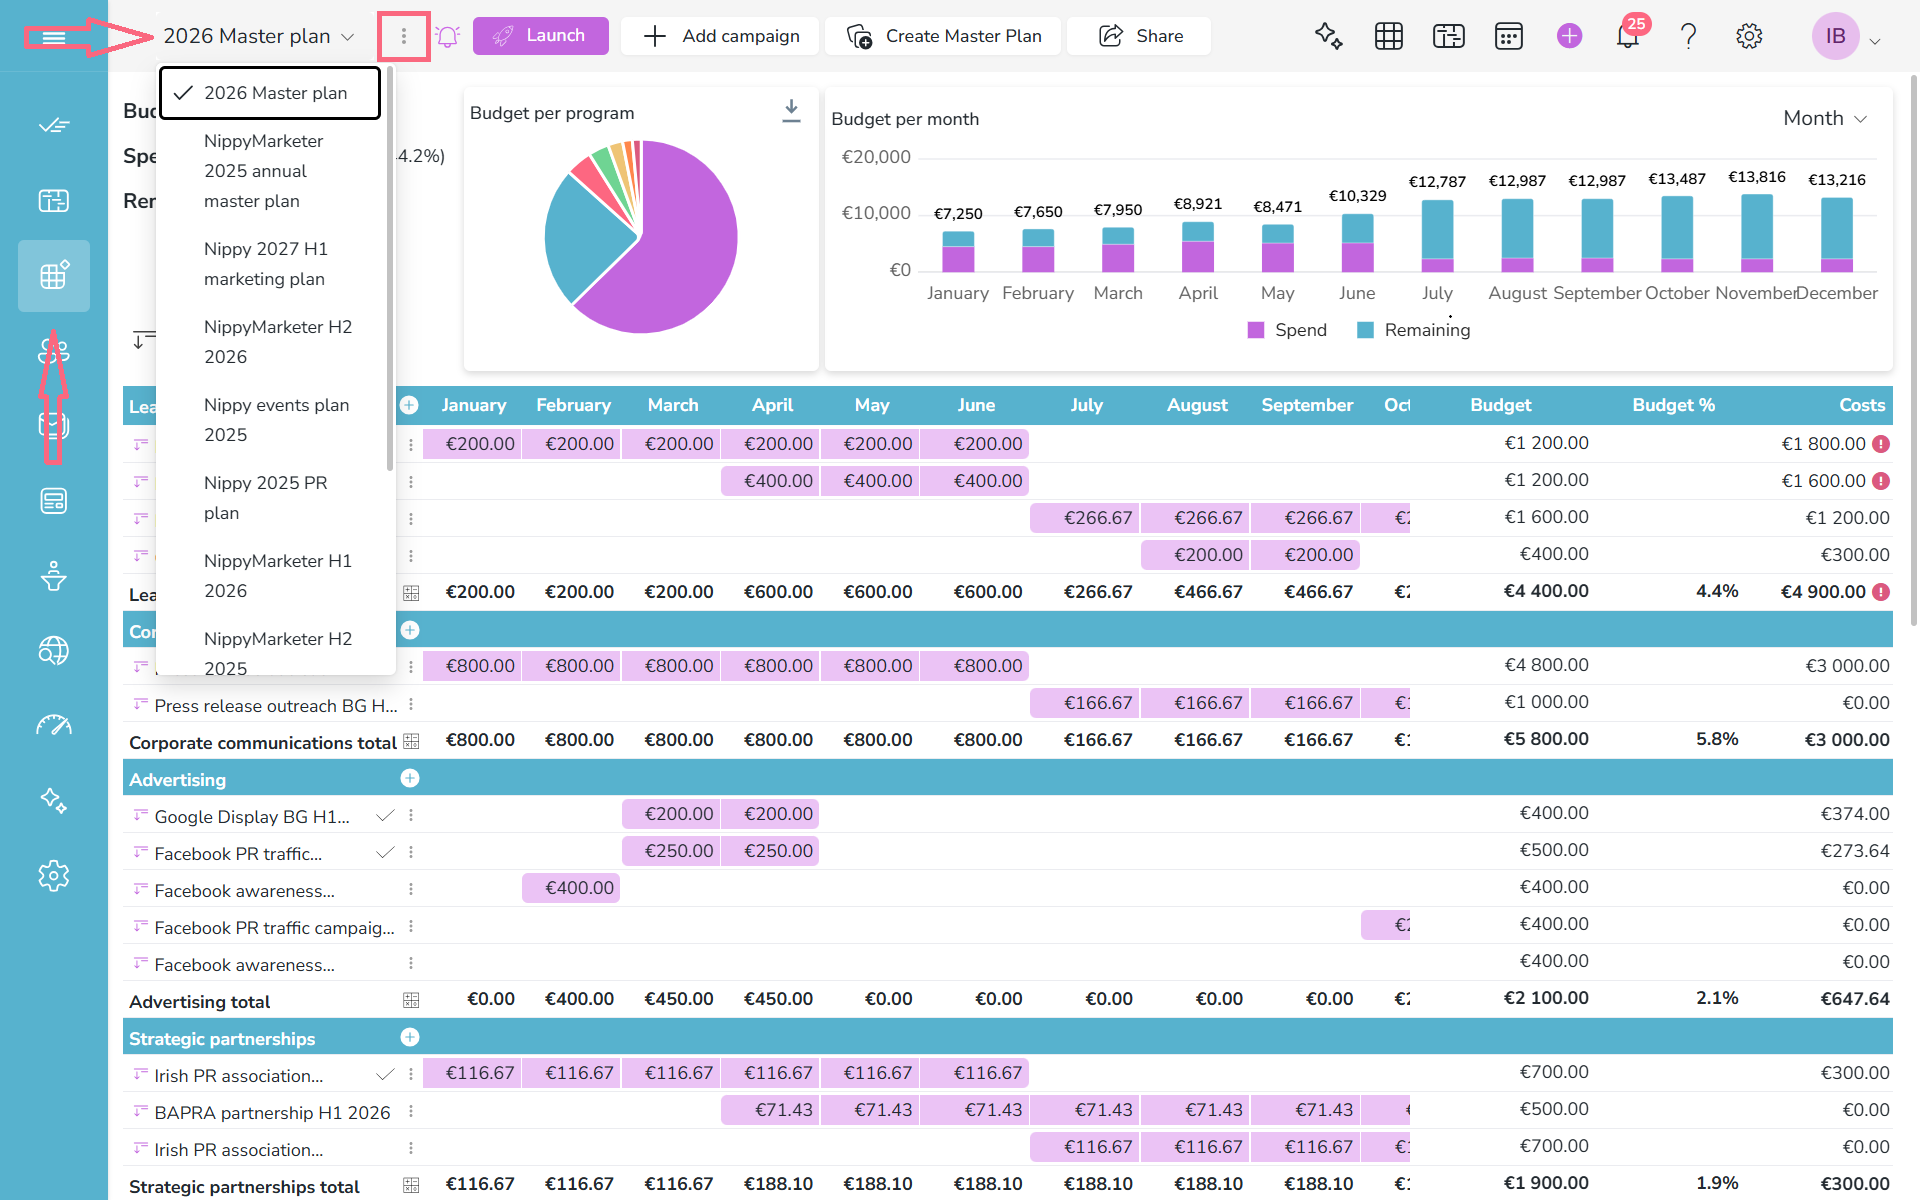
Task: Choose Nippy events plan 2025
Action: coord(270,420)
